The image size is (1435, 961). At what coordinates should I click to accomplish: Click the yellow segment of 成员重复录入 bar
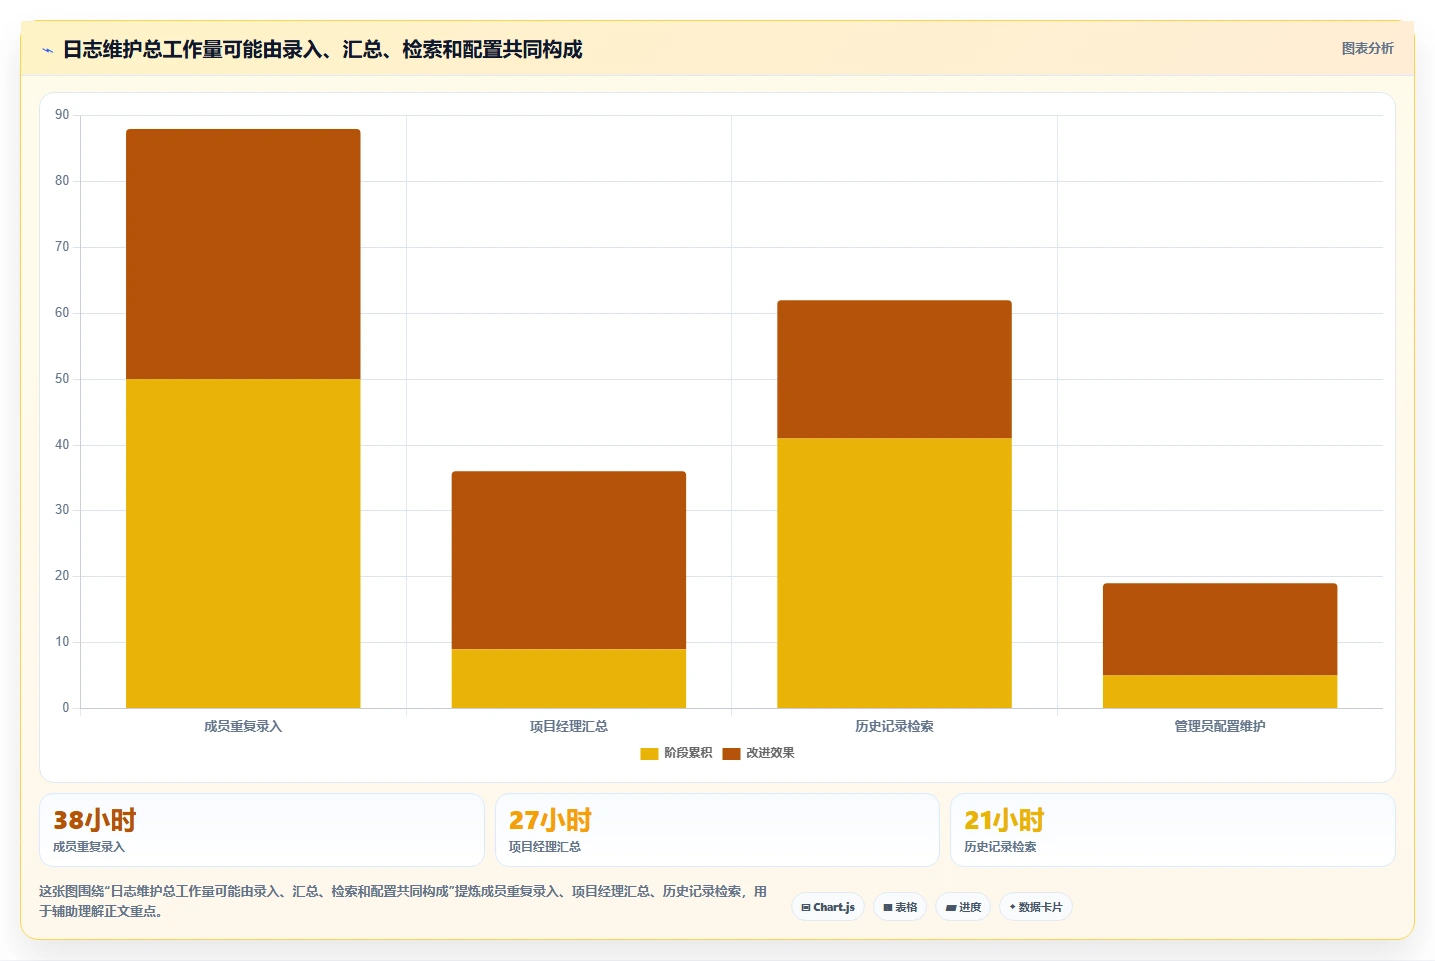[x=243, y=543]
